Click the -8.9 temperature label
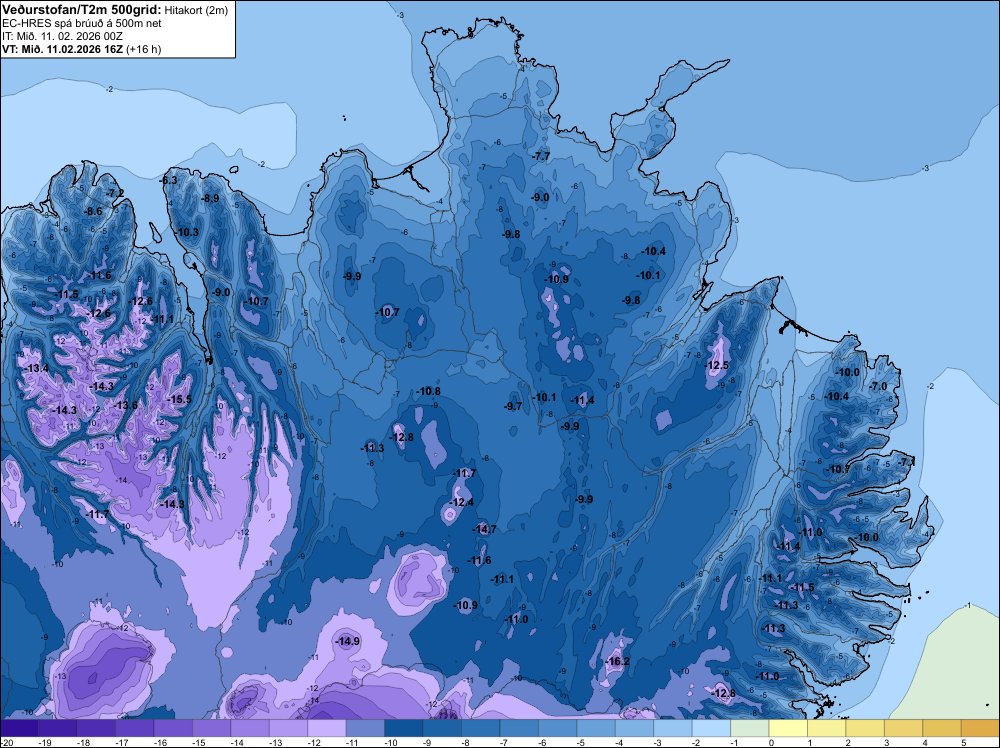 click(x=210, y=198)
